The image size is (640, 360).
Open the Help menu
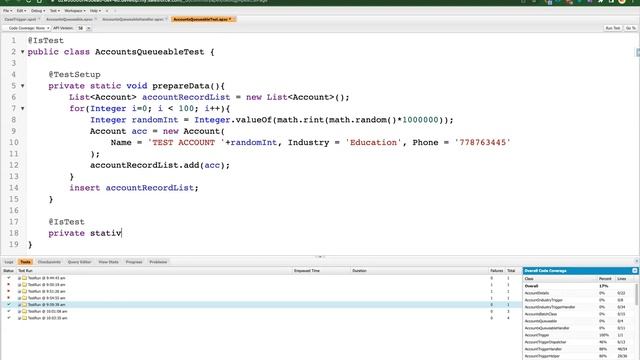95,11
